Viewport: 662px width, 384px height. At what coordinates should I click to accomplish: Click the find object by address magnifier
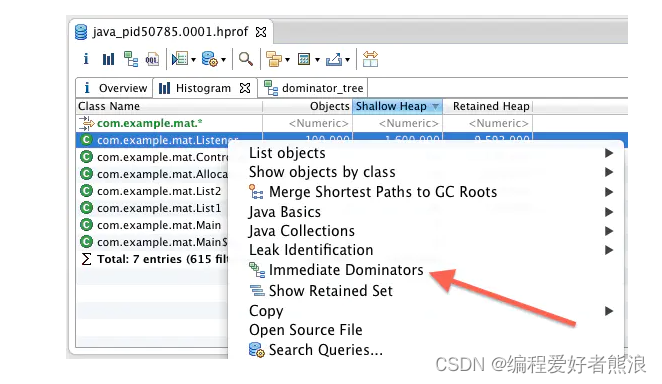246,59
